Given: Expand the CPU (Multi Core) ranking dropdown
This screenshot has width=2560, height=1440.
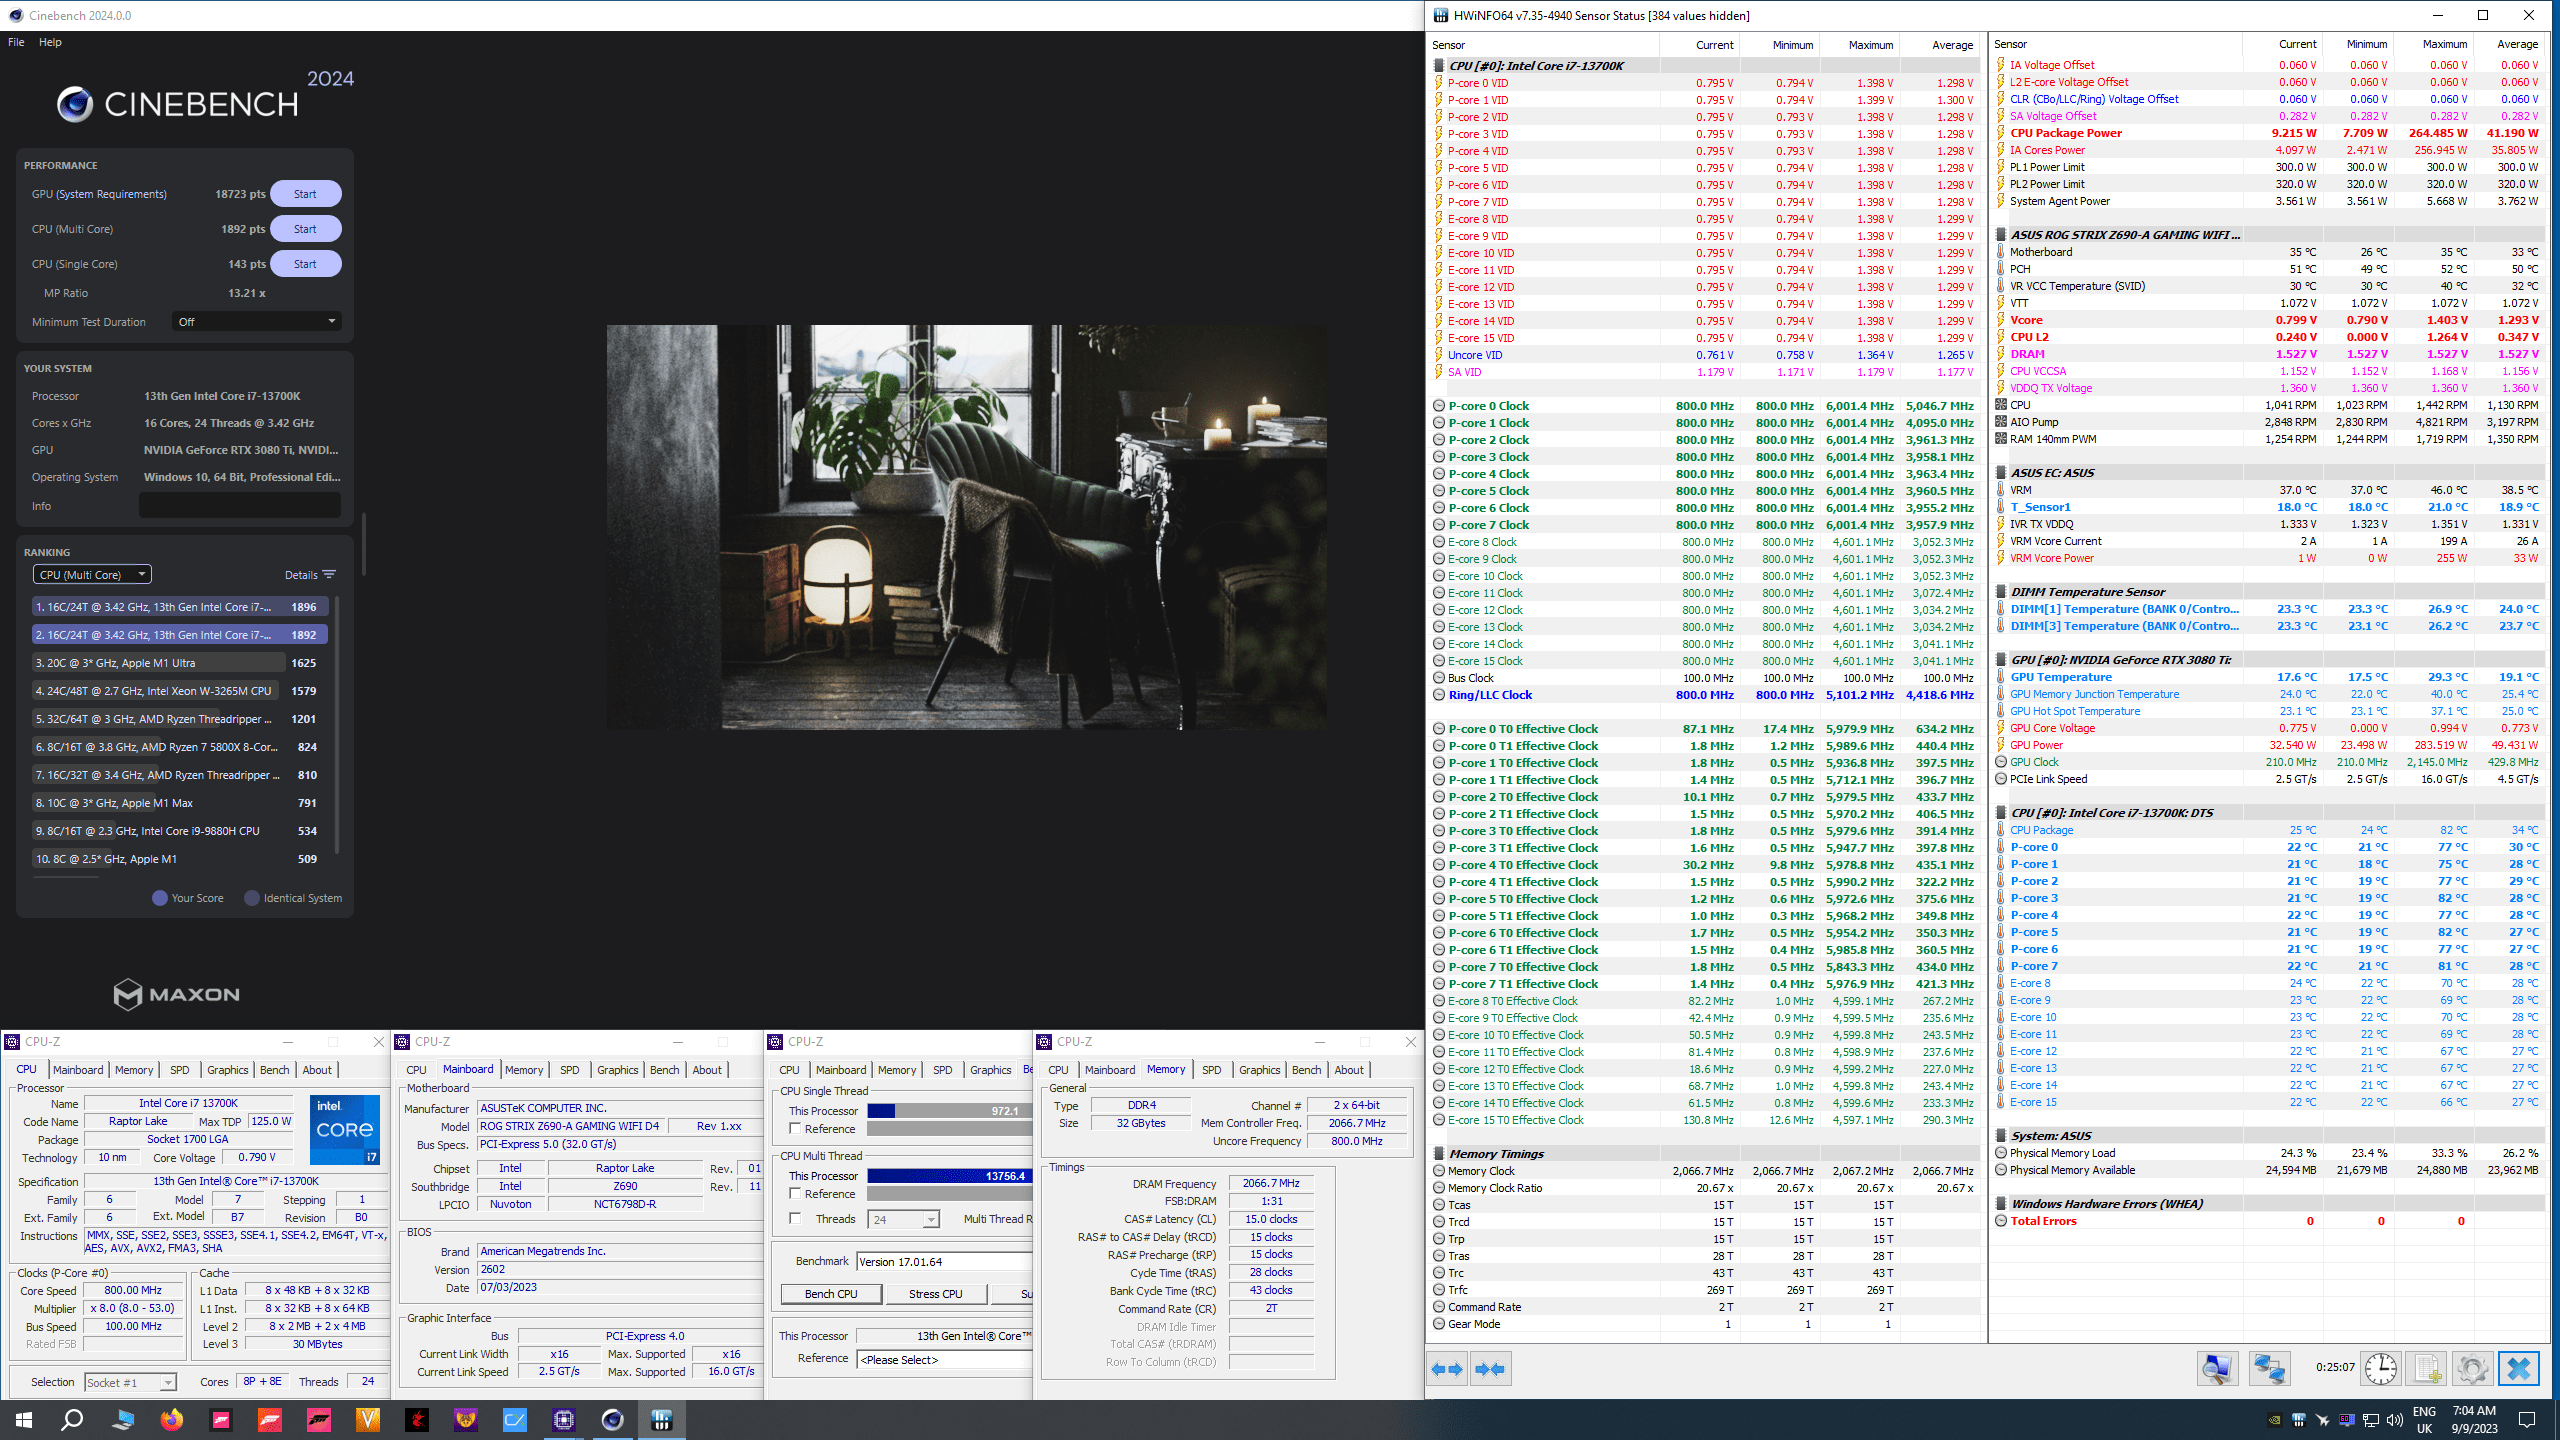Looking at the screenshot, I should point(92,575).
